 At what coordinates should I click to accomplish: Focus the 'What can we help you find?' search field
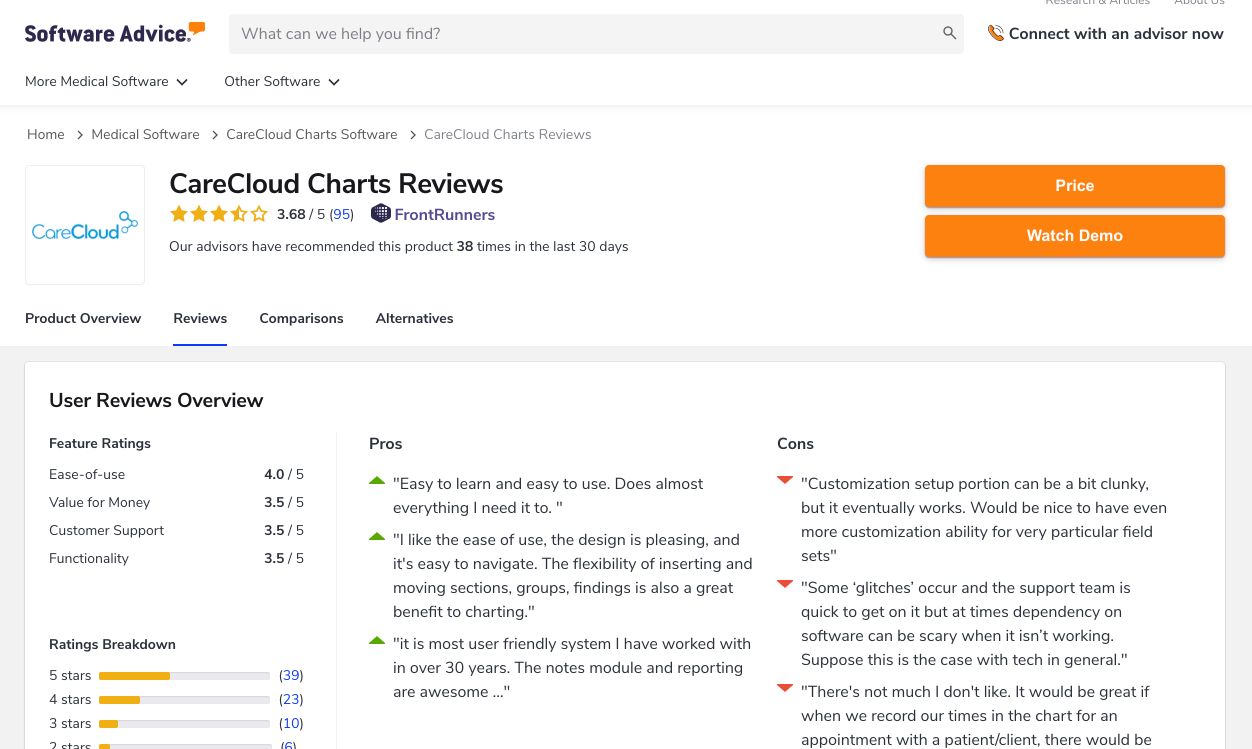(x=586, y=34)
